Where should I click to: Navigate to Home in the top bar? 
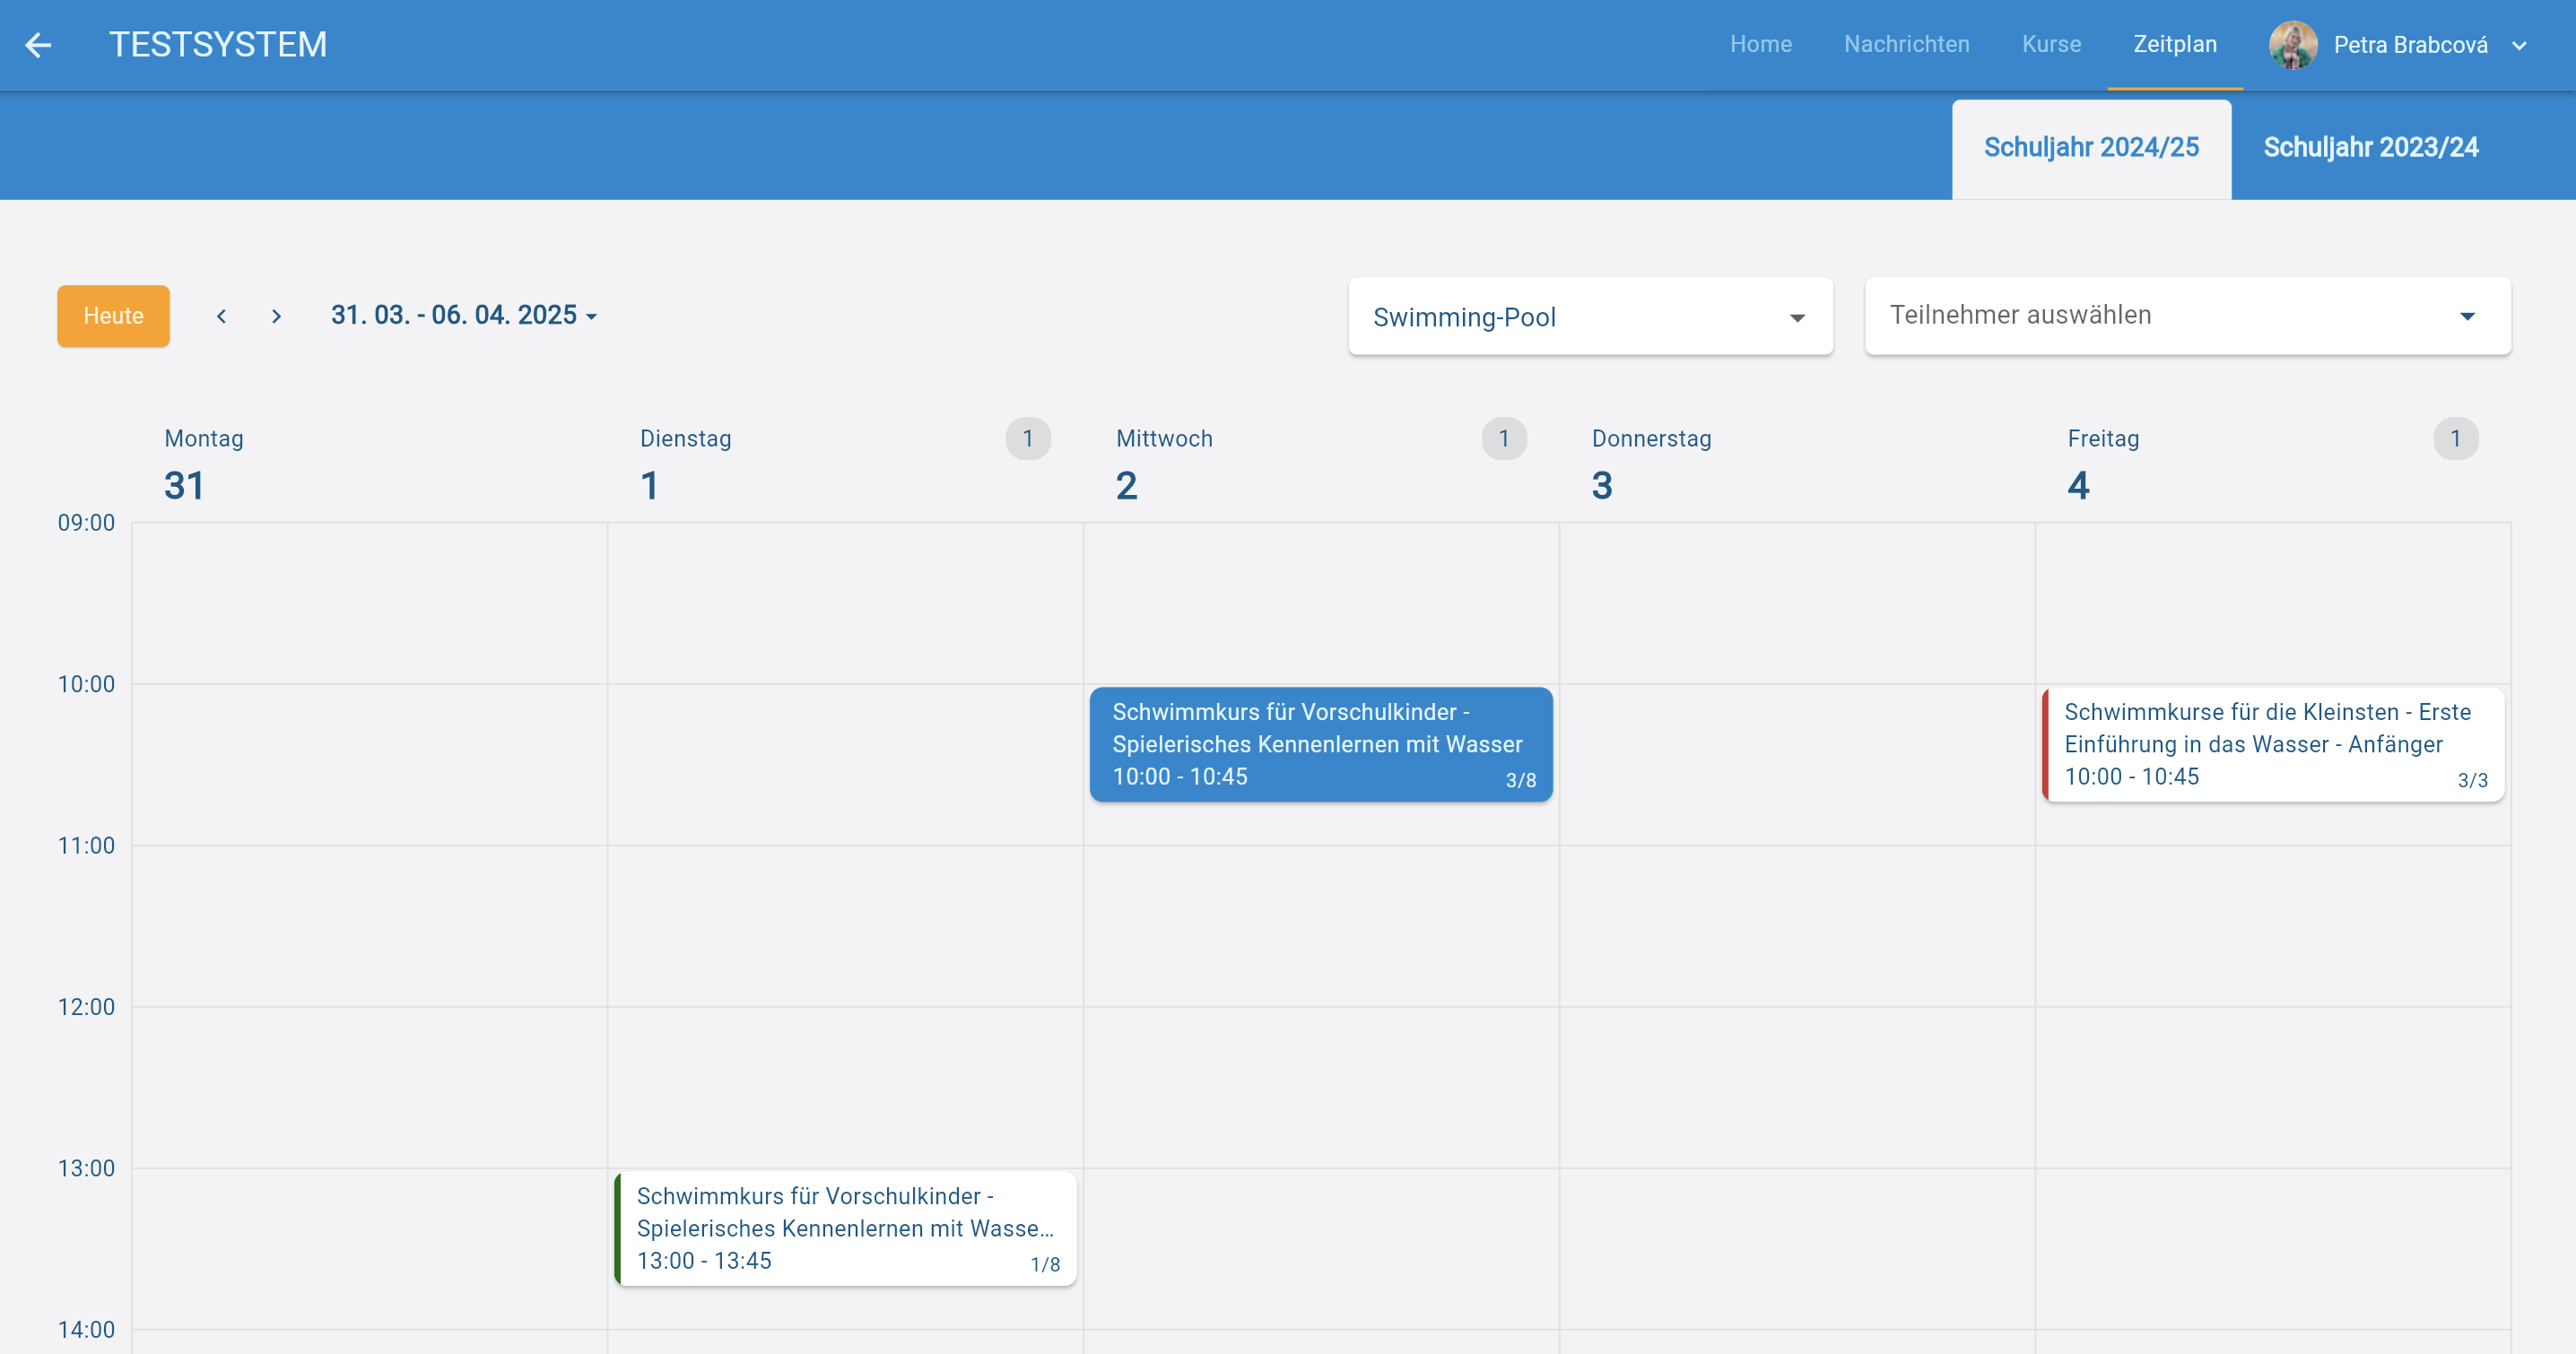coord(1760,45)
